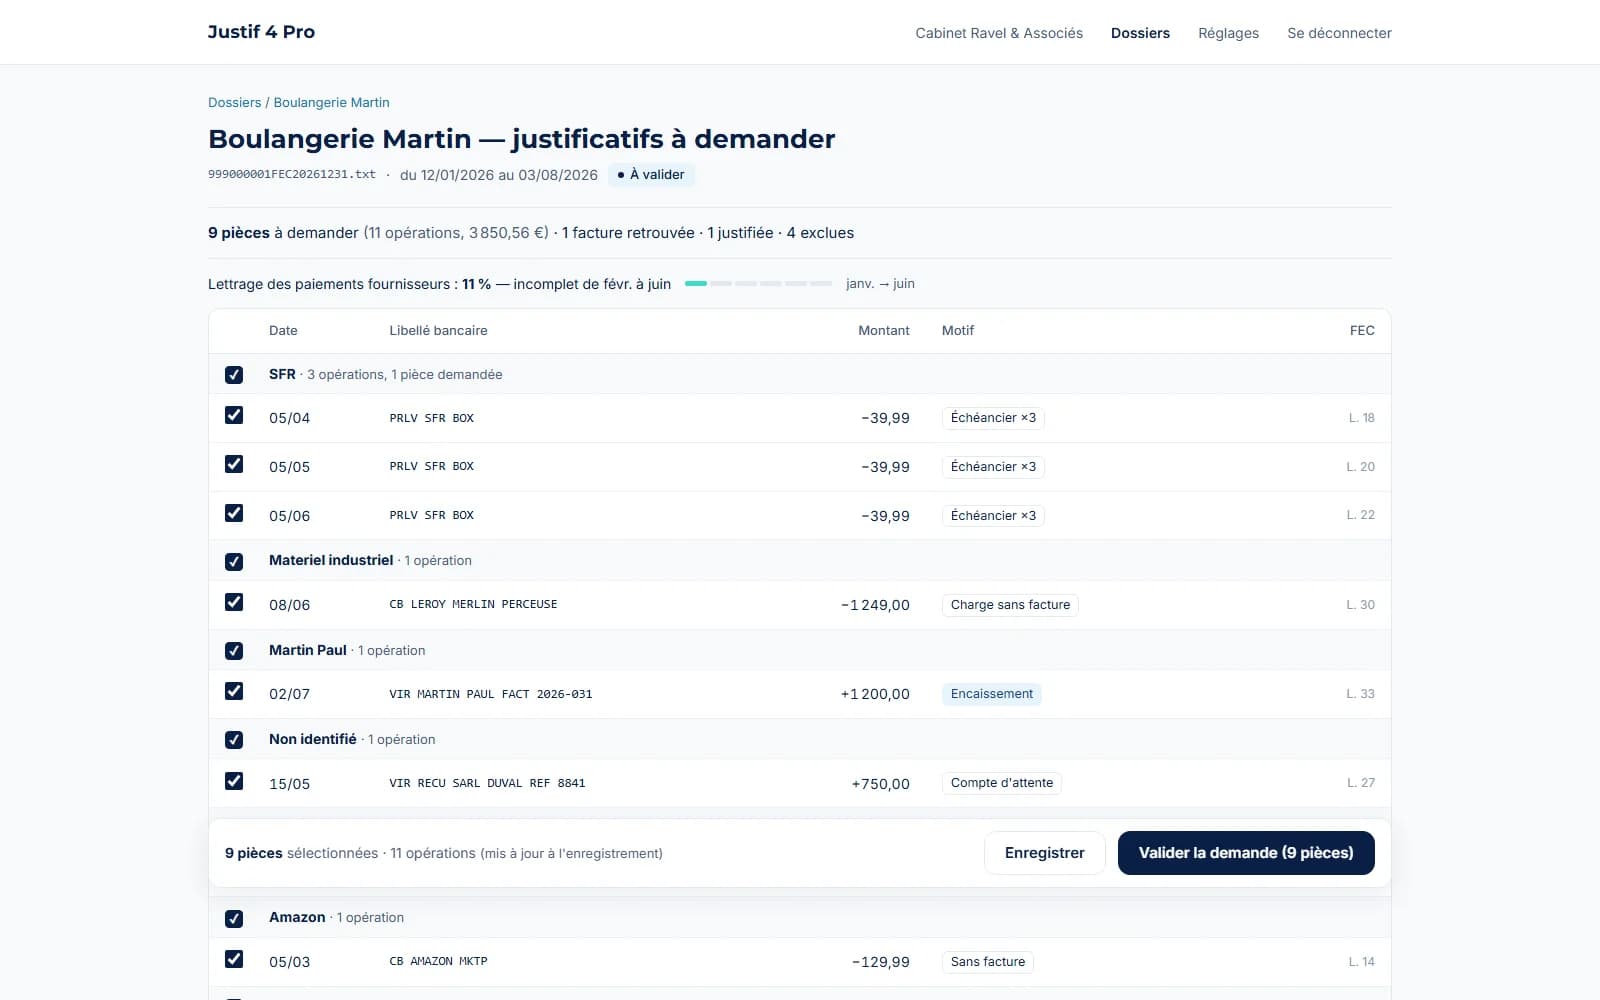Toggle the VIR Martin Paul Fact 2026-031 checkbox

tap(234, 691)
